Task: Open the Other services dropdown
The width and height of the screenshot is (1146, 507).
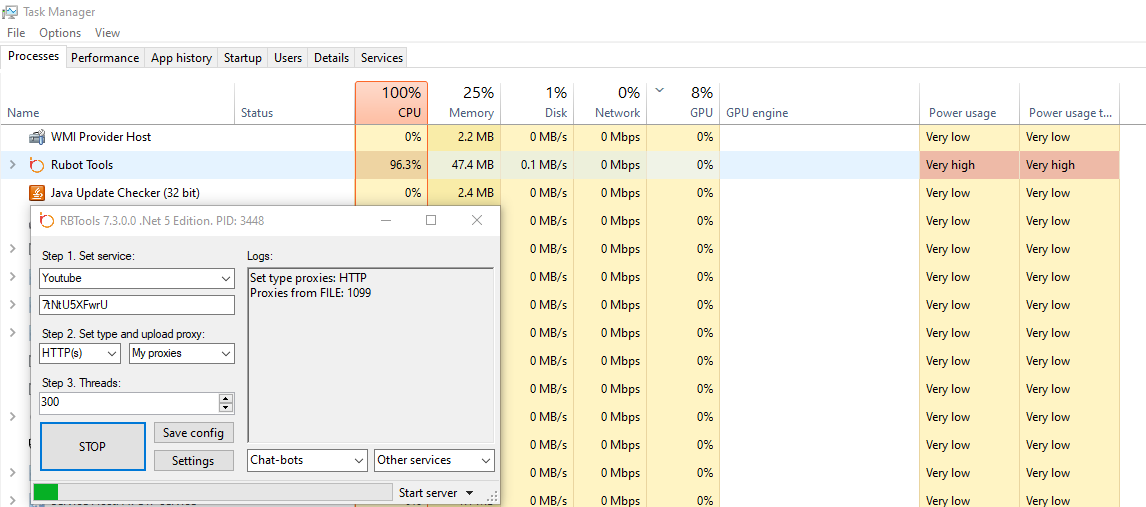Action: (486, 460)
